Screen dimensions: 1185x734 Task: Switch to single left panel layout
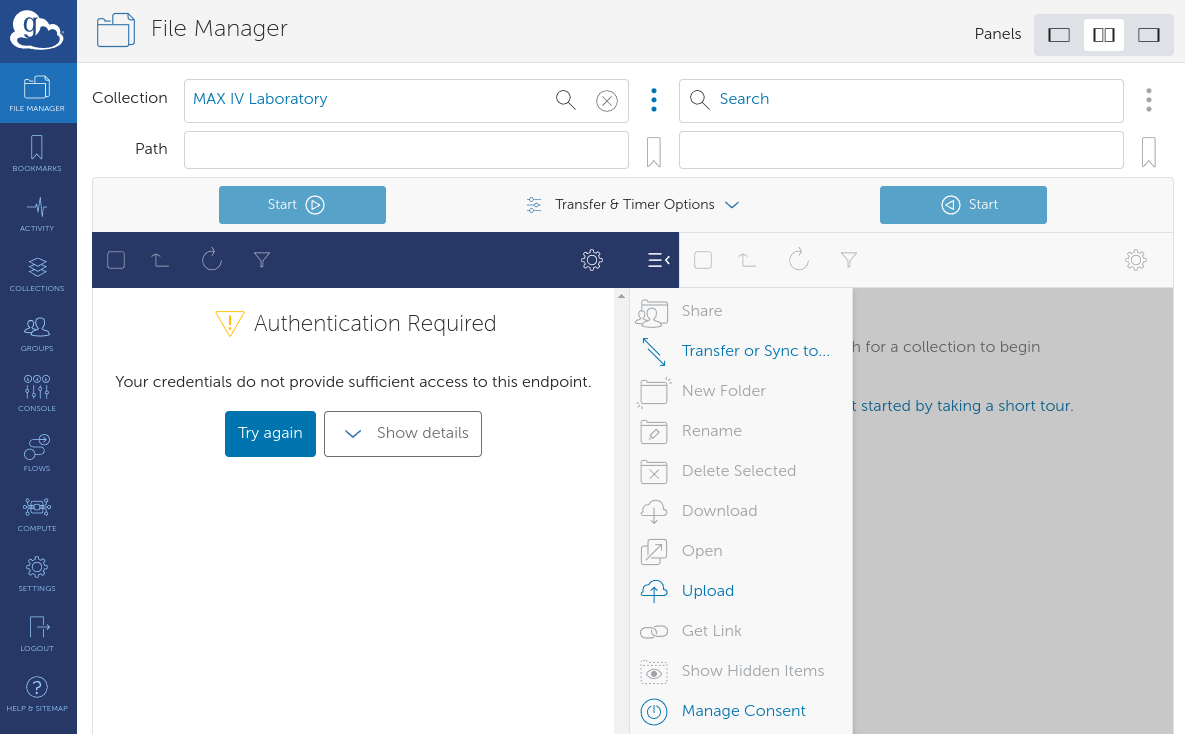1059,35
